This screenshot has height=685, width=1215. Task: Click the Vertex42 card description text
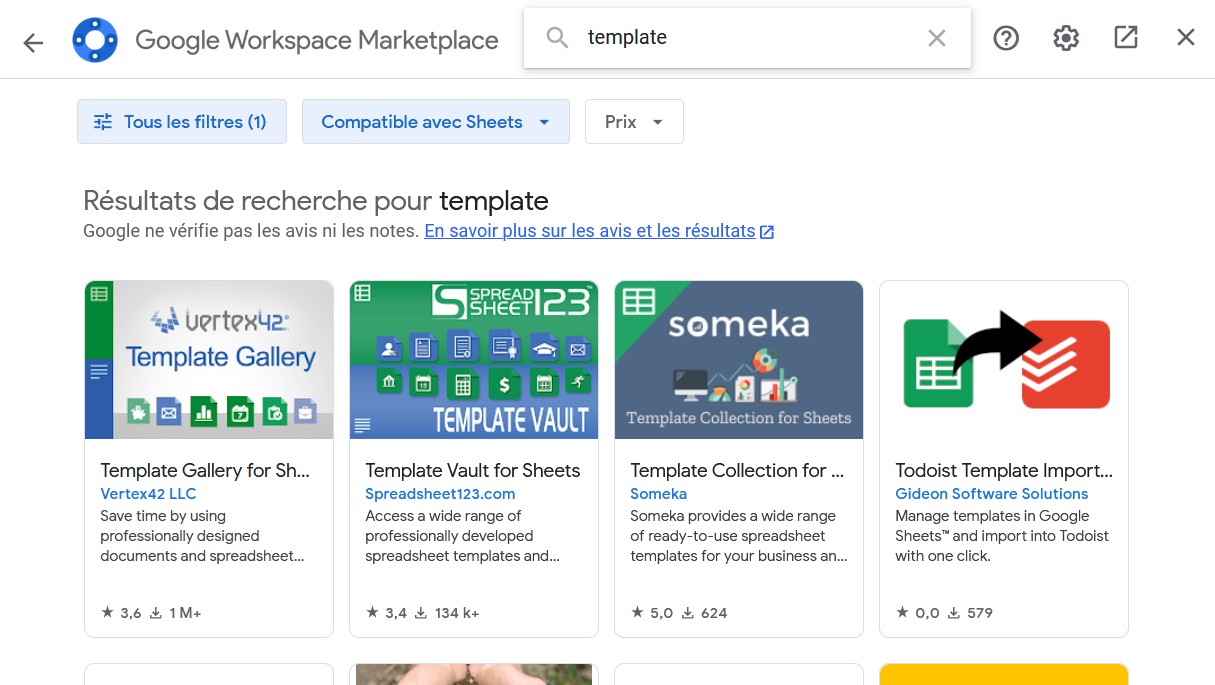[202, 536]
